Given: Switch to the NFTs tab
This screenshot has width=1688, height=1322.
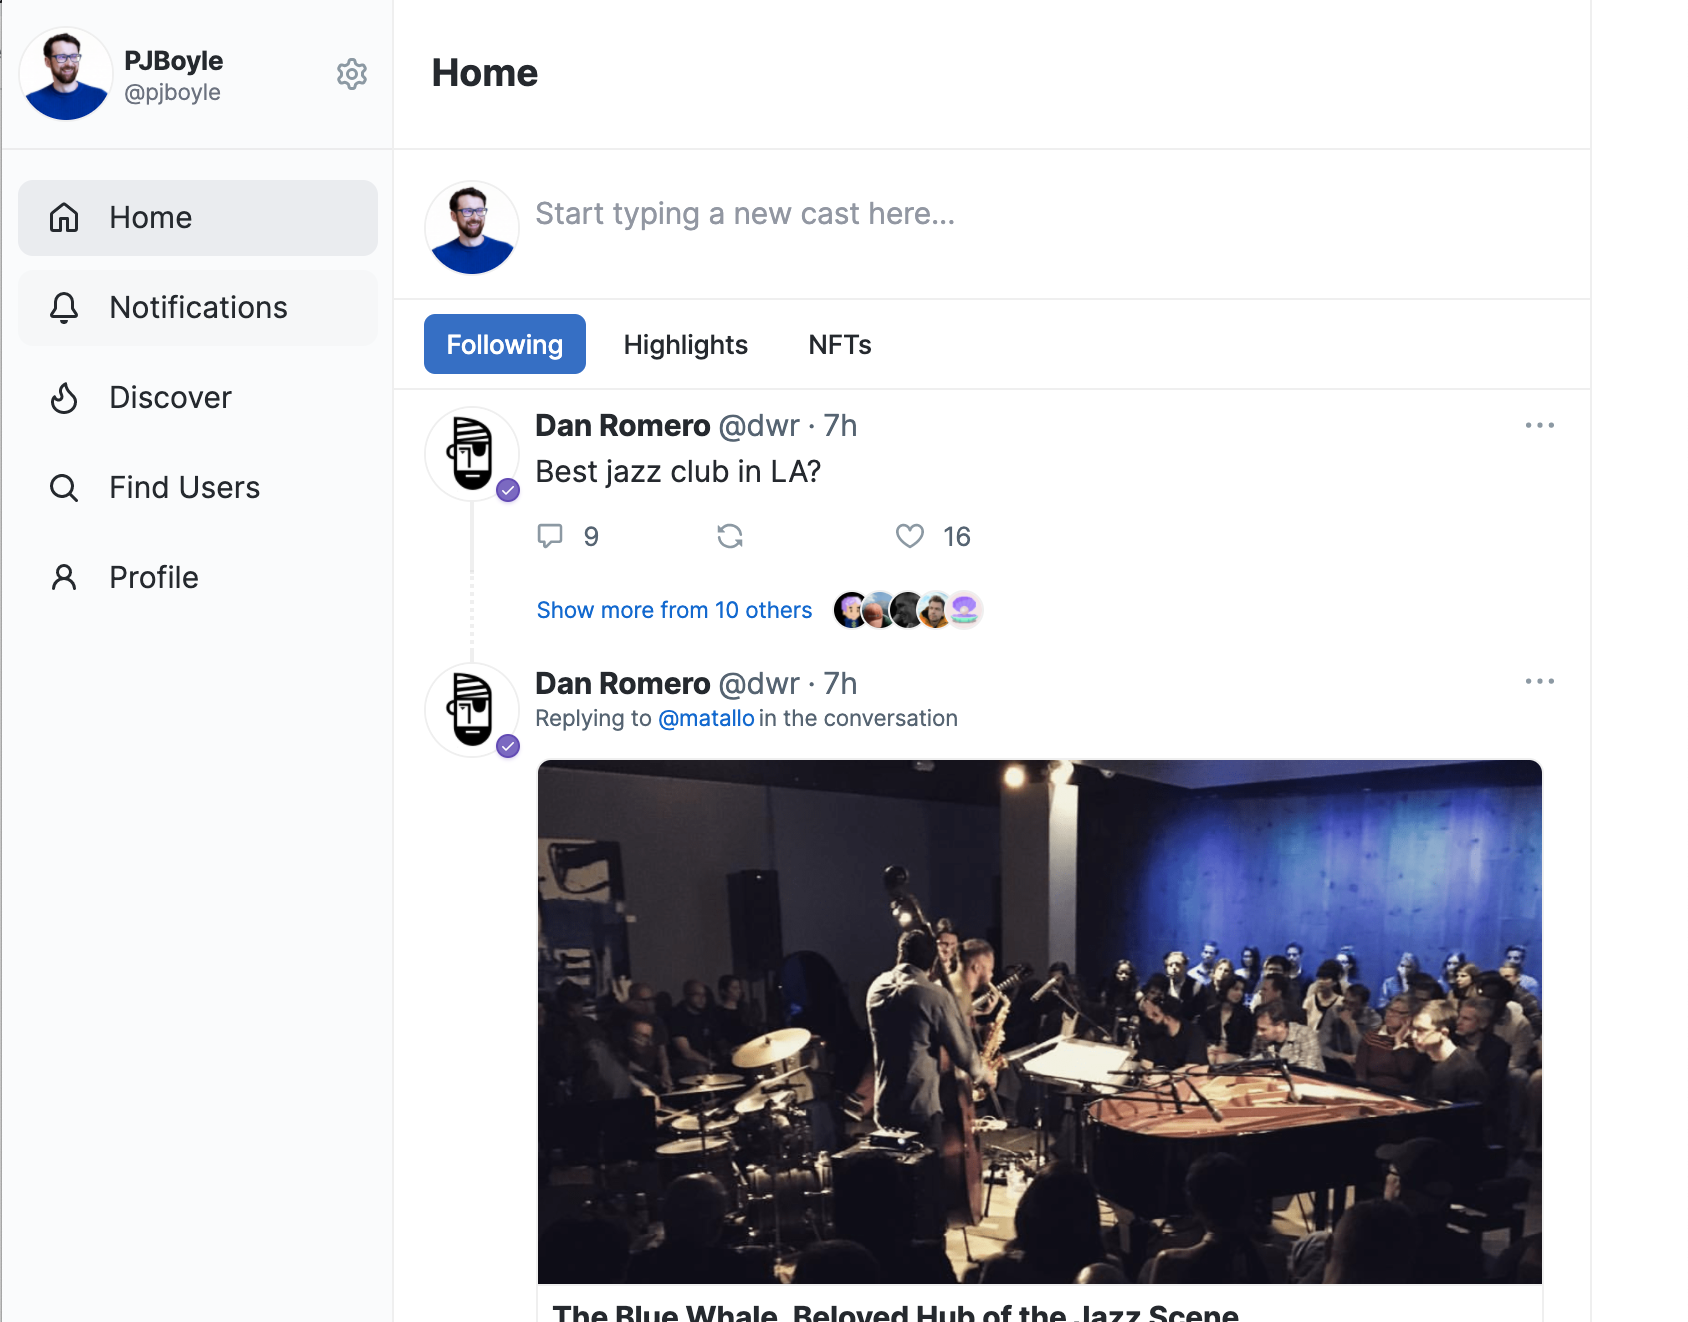Looking at the screenshot, I should pos(839,345).
